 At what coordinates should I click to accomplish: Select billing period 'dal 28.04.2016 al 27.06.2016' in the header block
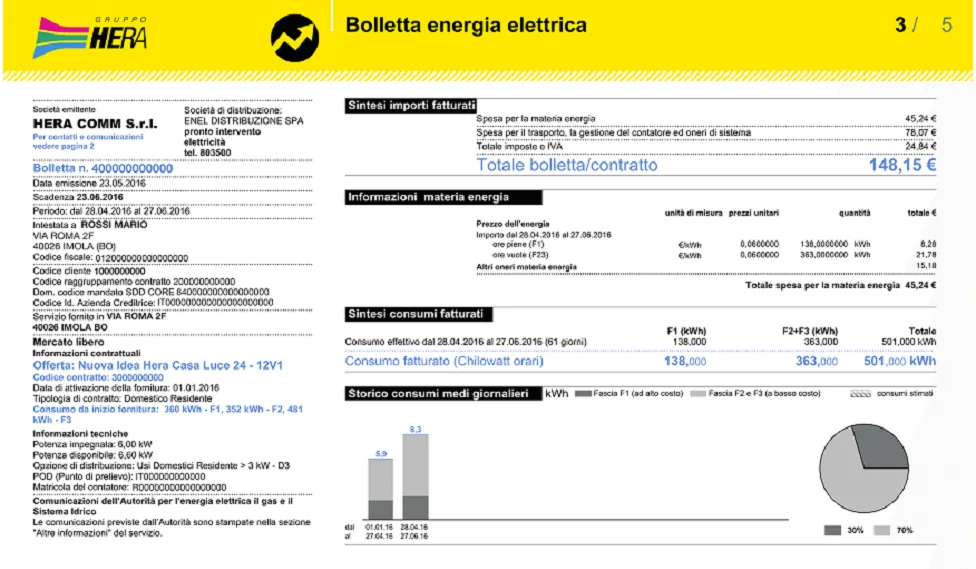(129, 211)
